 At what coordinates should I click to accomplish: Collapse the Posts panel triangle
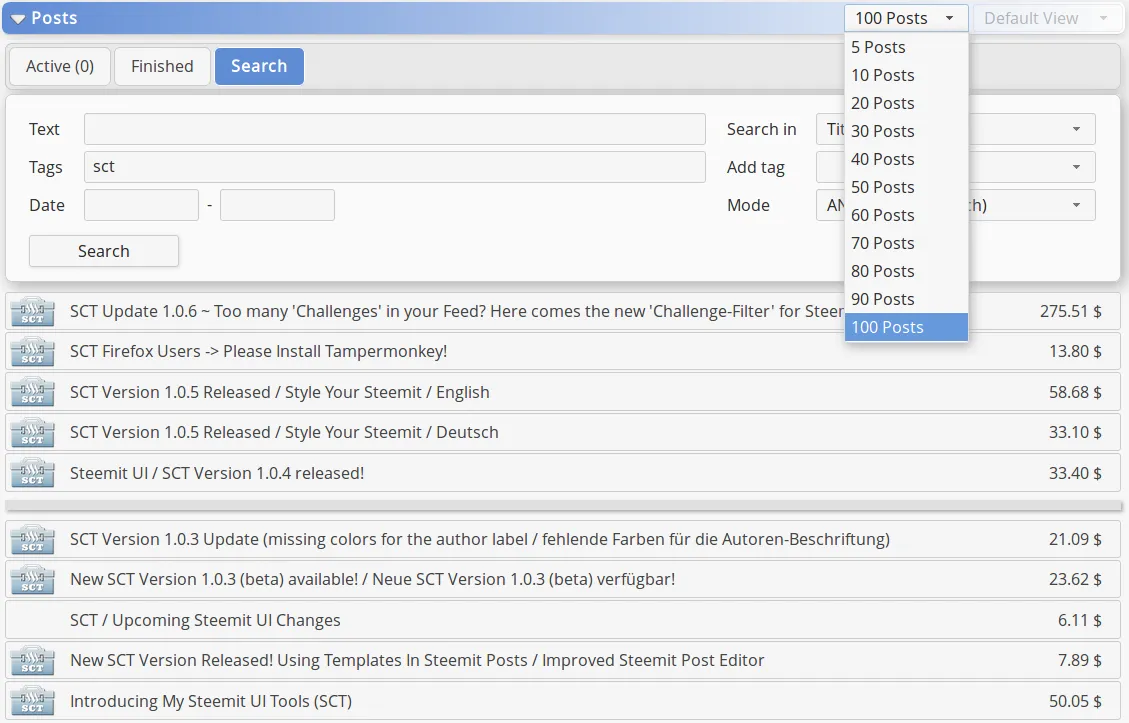point(18,19)
